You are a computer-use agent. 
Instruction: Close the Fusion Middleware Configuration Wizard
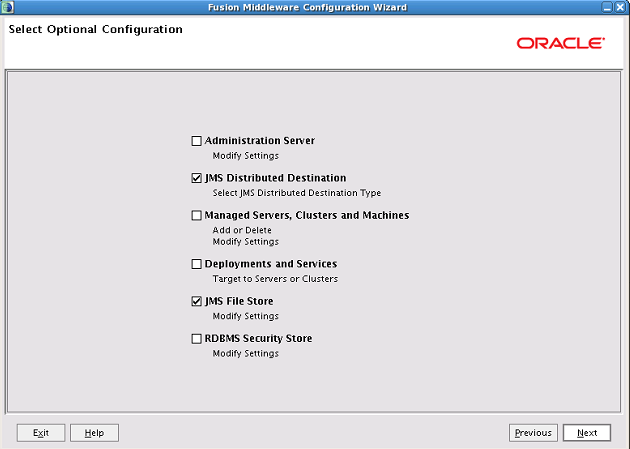tap(621, 7)
